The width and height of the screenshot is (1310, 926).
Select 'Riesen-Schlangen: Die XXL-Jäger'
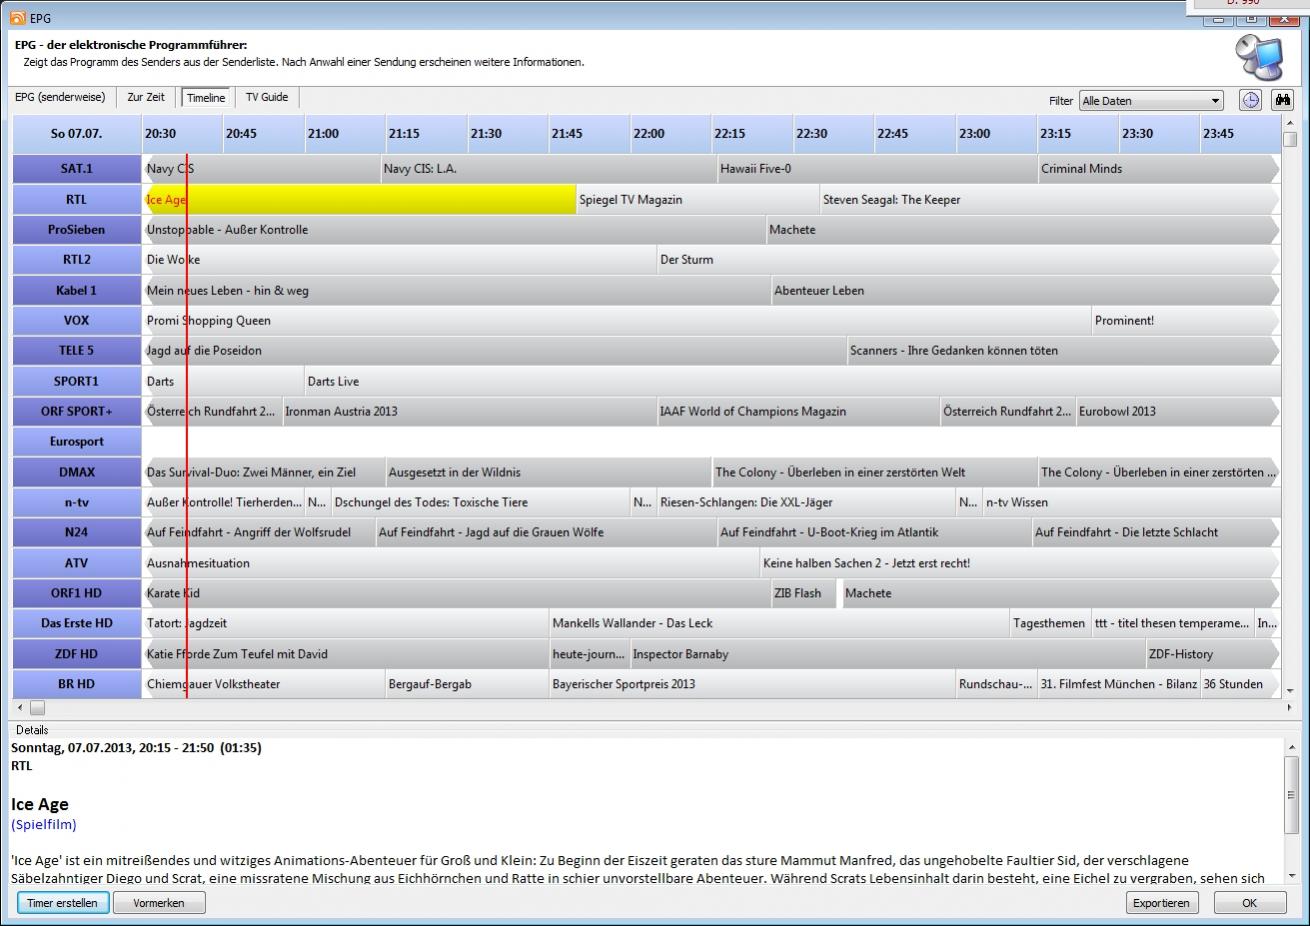coord(806,502)
